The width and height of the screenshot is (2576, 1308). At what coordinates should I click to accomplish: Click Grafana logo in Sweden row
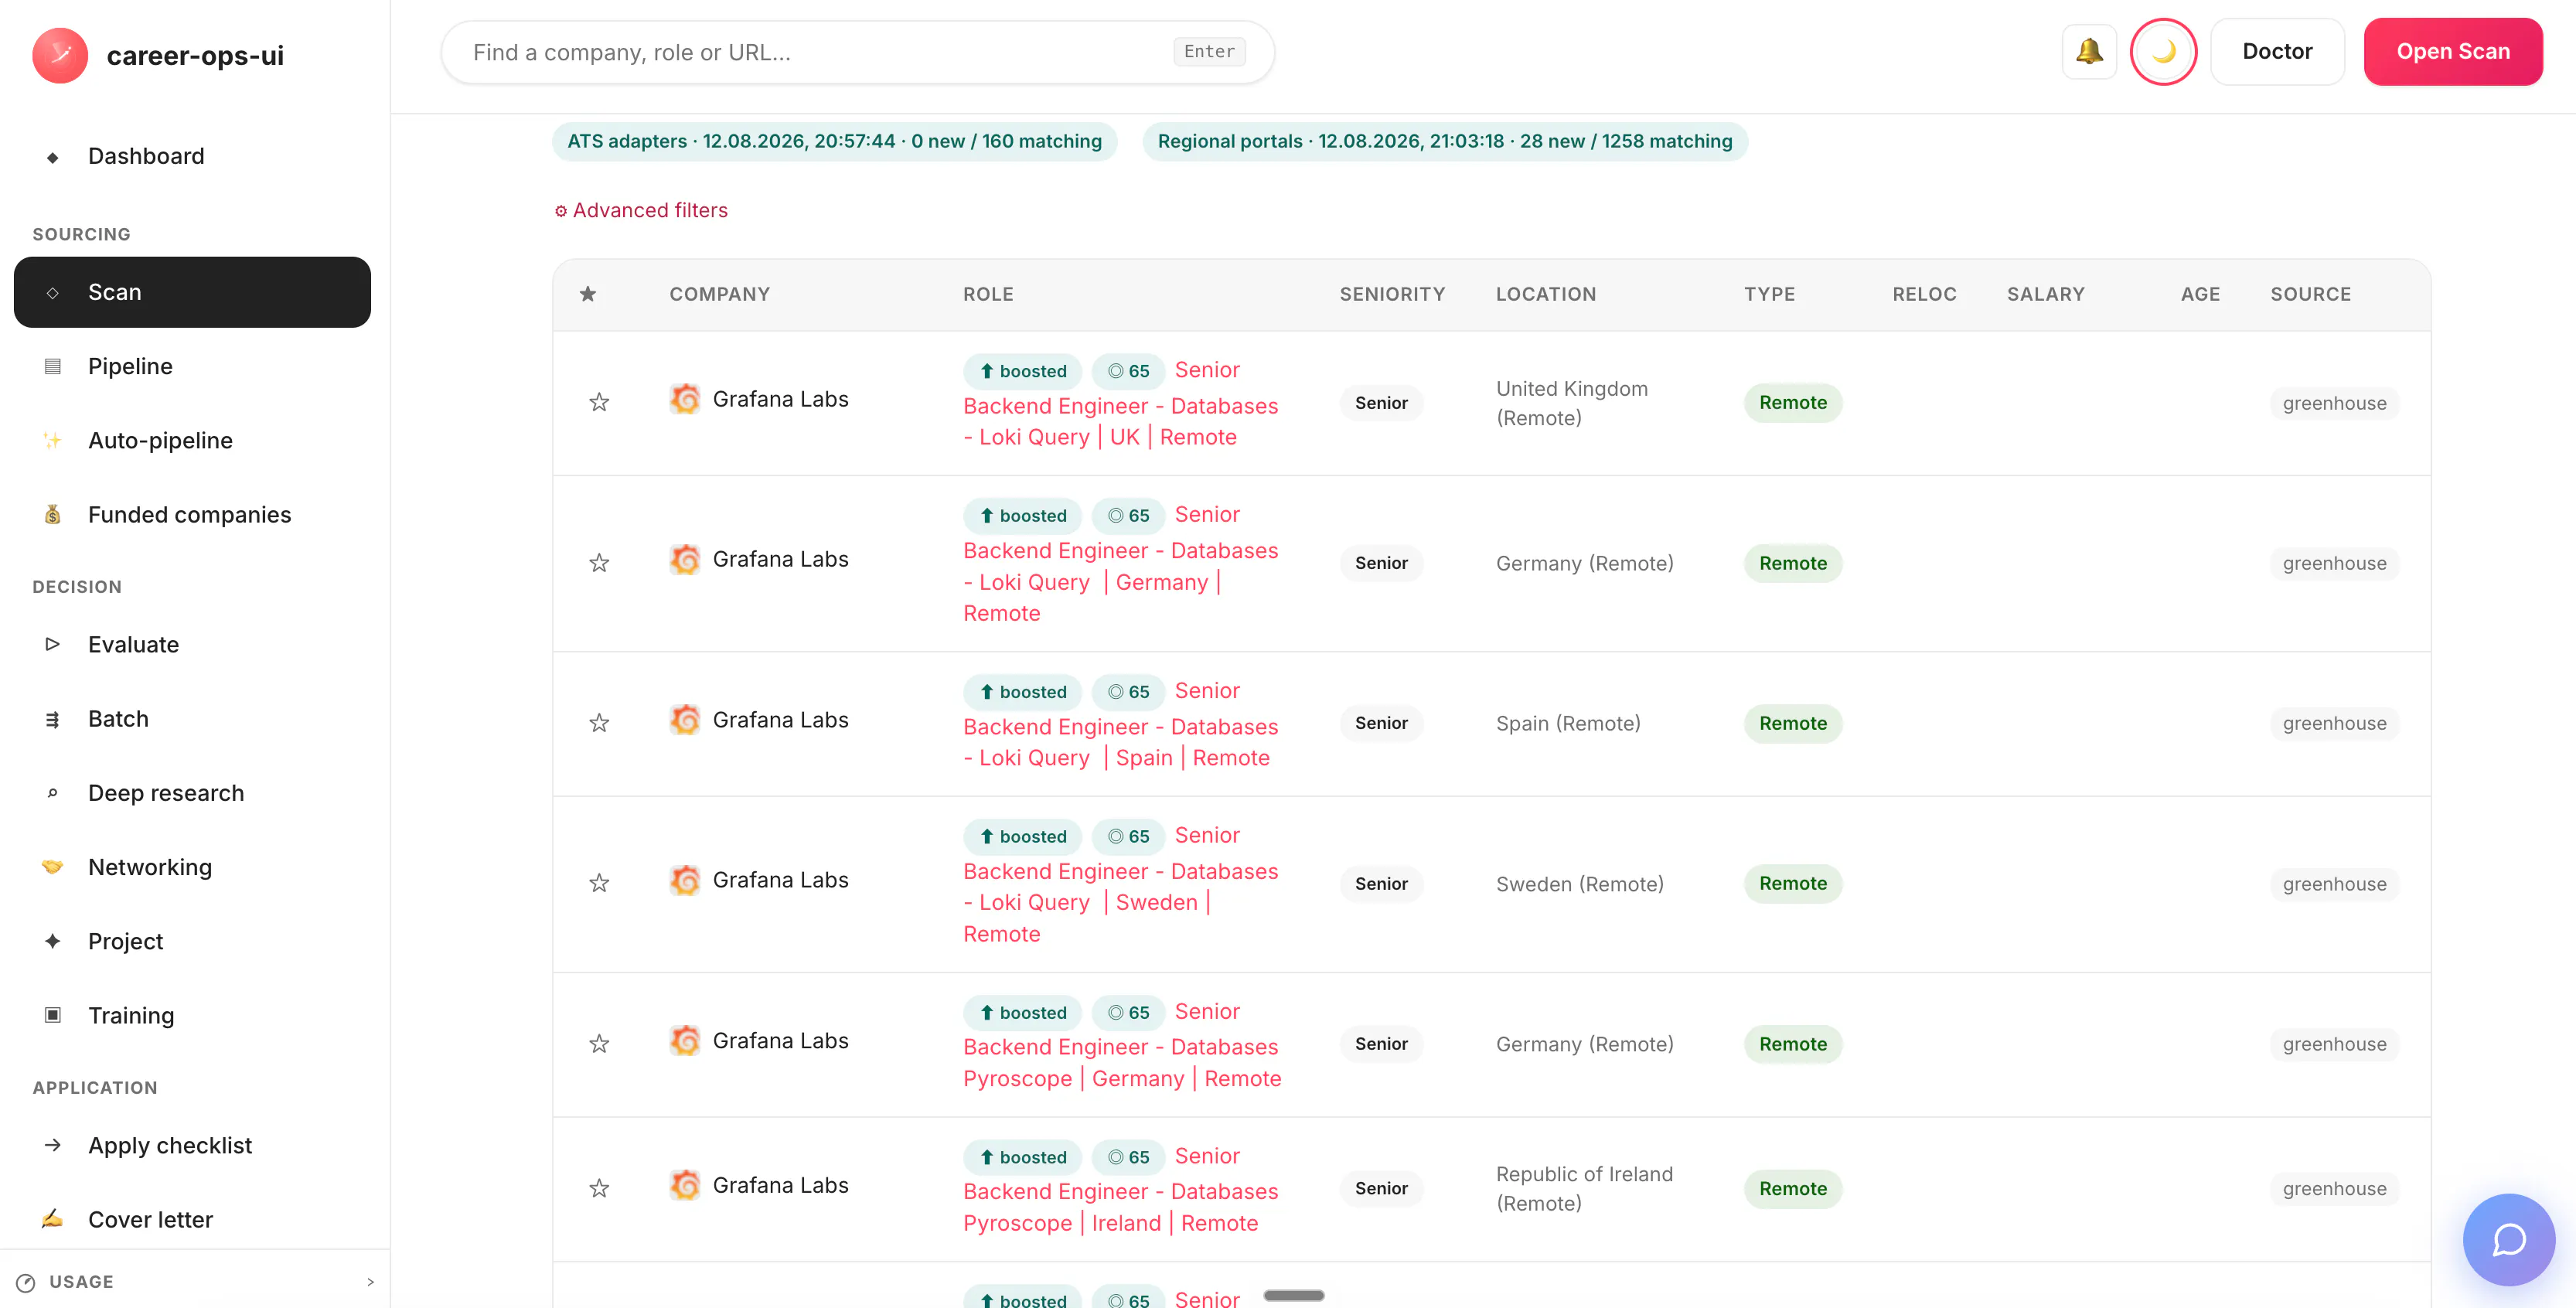[x=685, y=880]
